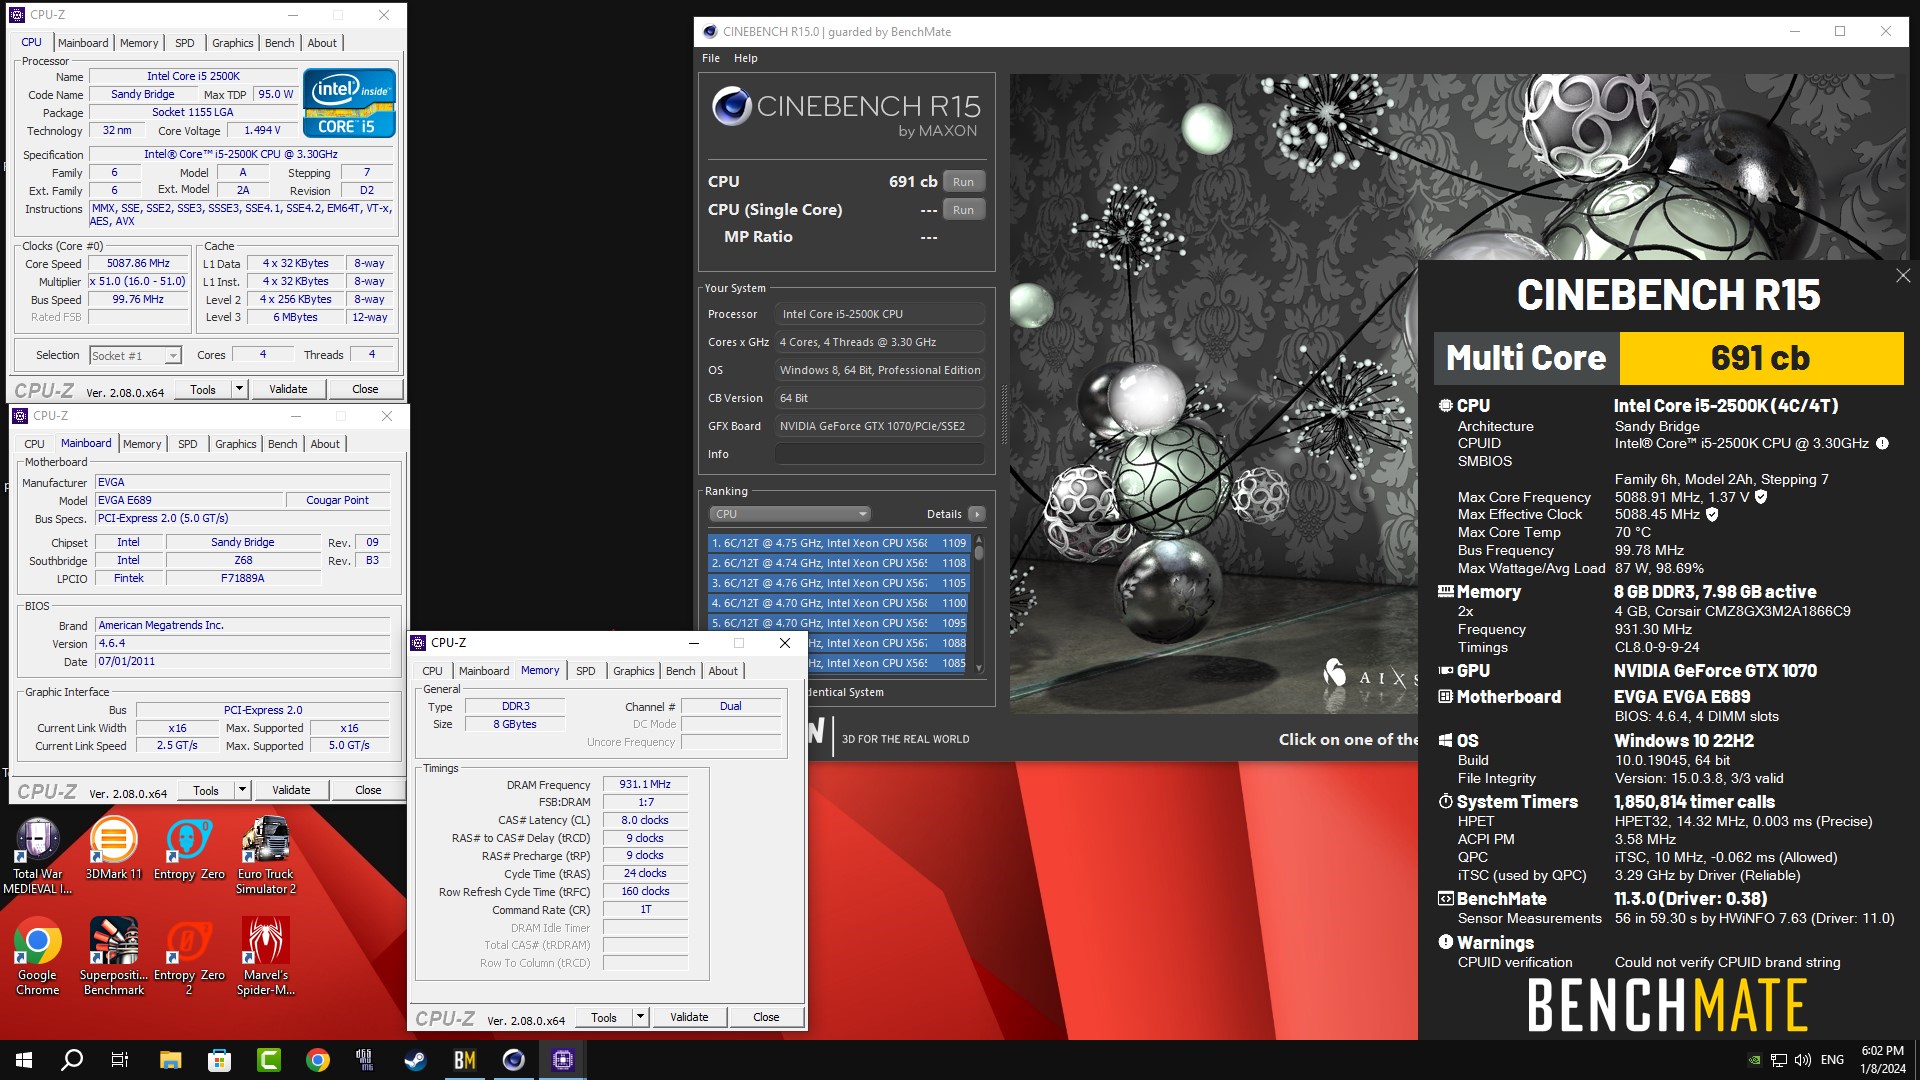Click Validate in Mainboard CPU-Z window

[x=291, y=790]
